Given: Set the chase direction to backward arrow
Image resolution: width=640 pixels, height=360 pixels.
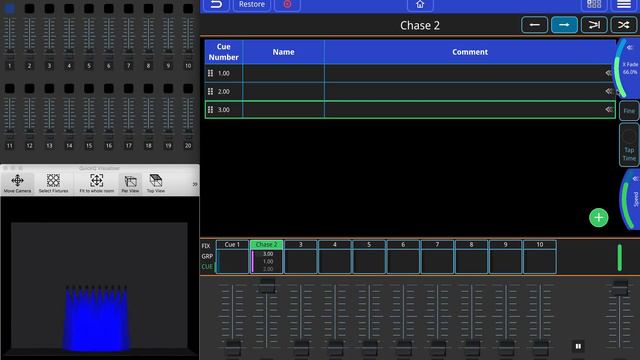Looking at the screenshot, I should click(534, 25).
